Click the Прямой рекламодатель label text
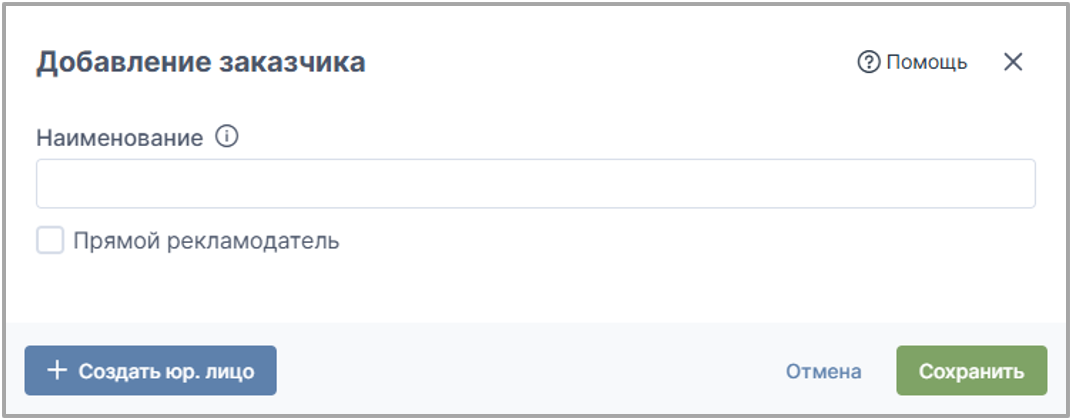 [206, 241]
